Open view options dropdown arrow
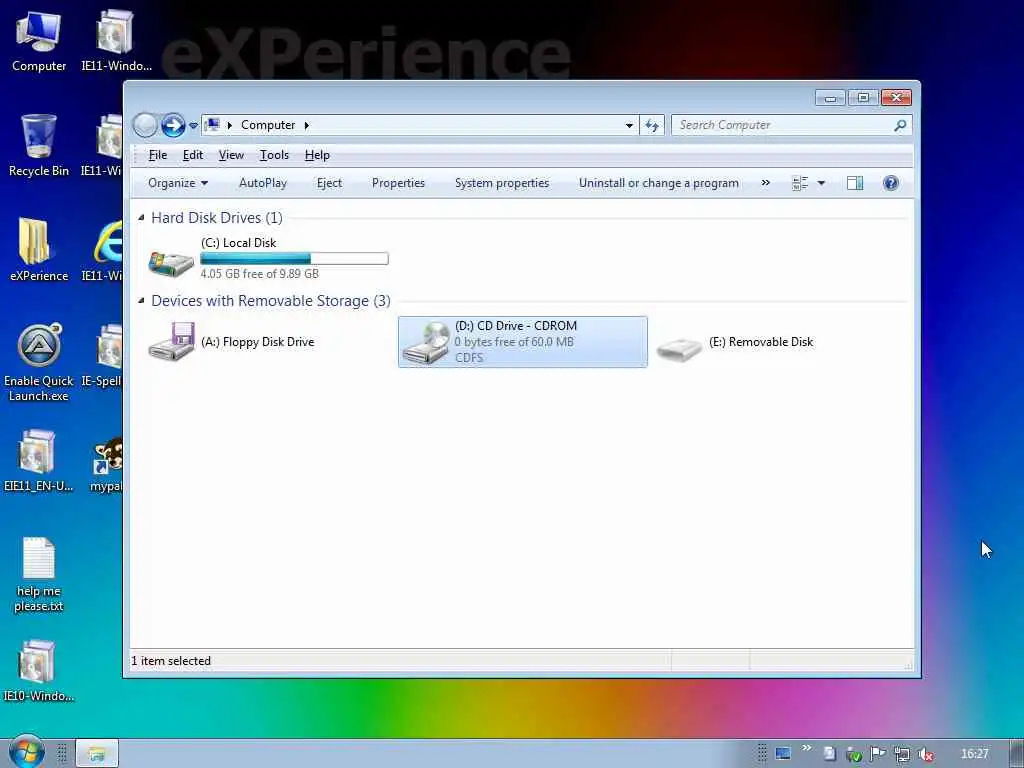1024x768 pixels. (x=821, y=183)
